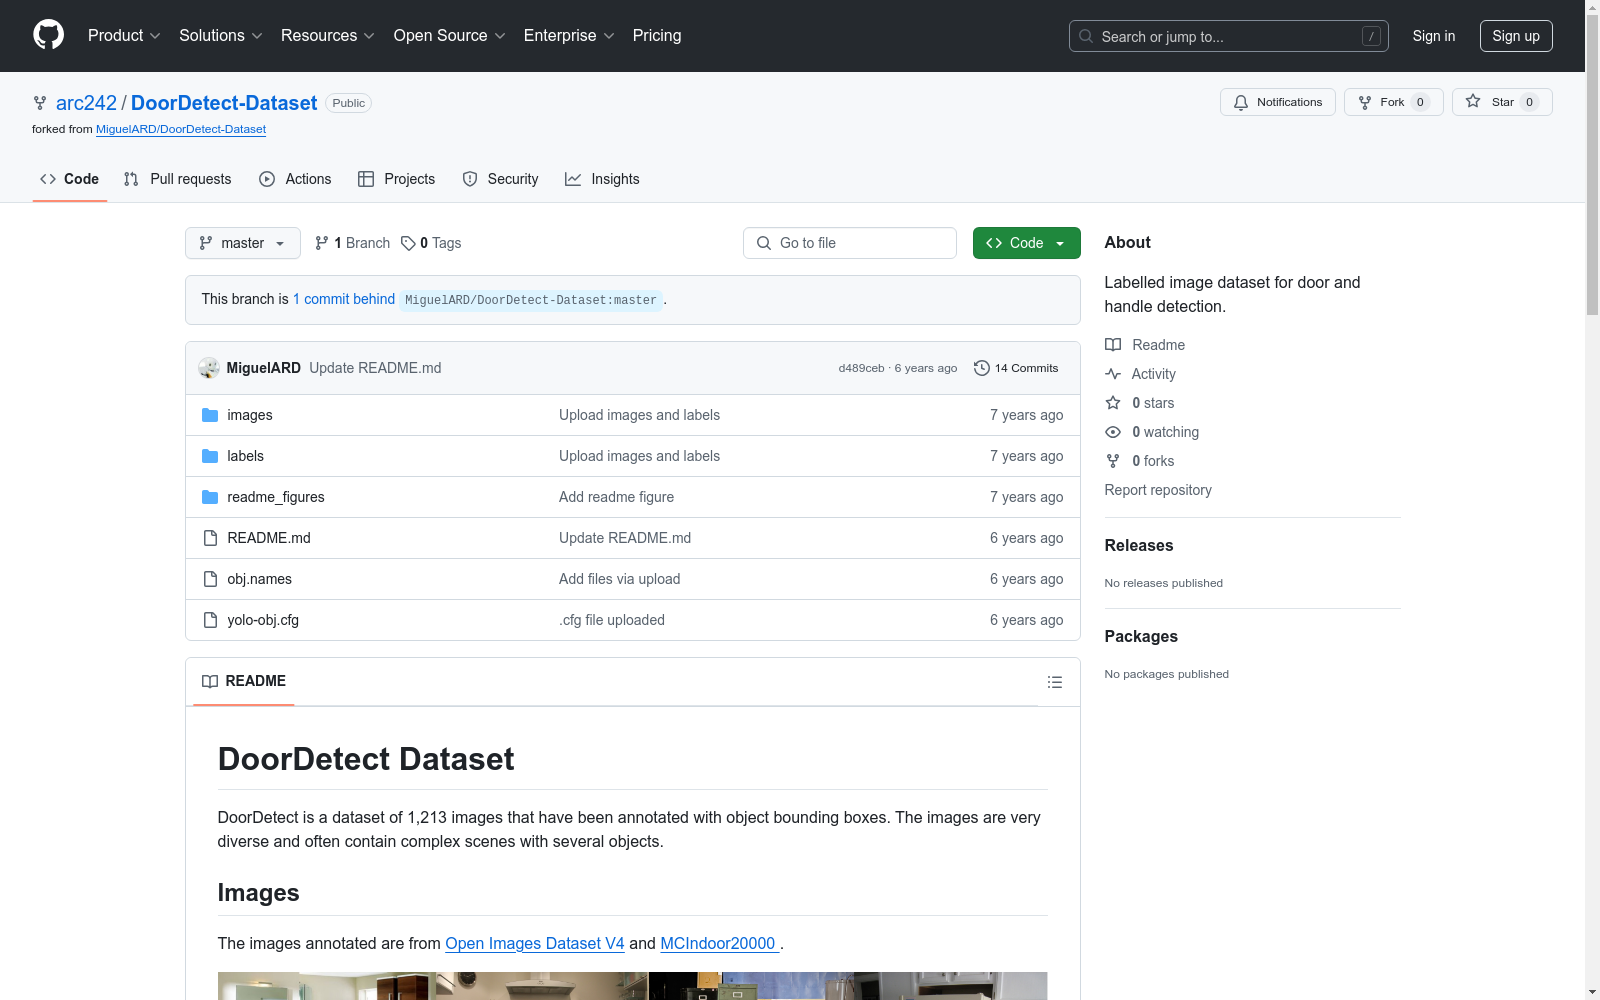Click the Search or jump to field
The height and width of the screenshot is (1000, 1600).
tap(1229, 36)
